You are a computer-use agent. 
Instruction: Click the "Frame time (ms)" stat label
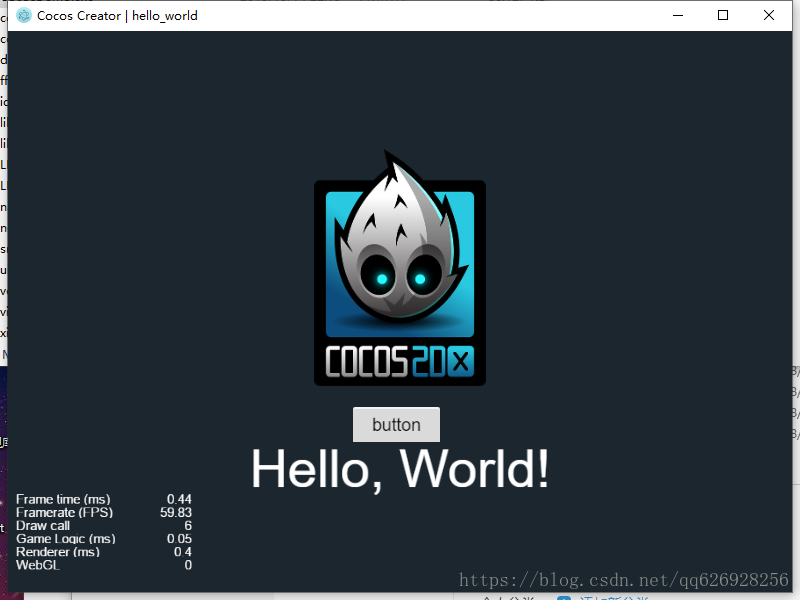point(63,499)
